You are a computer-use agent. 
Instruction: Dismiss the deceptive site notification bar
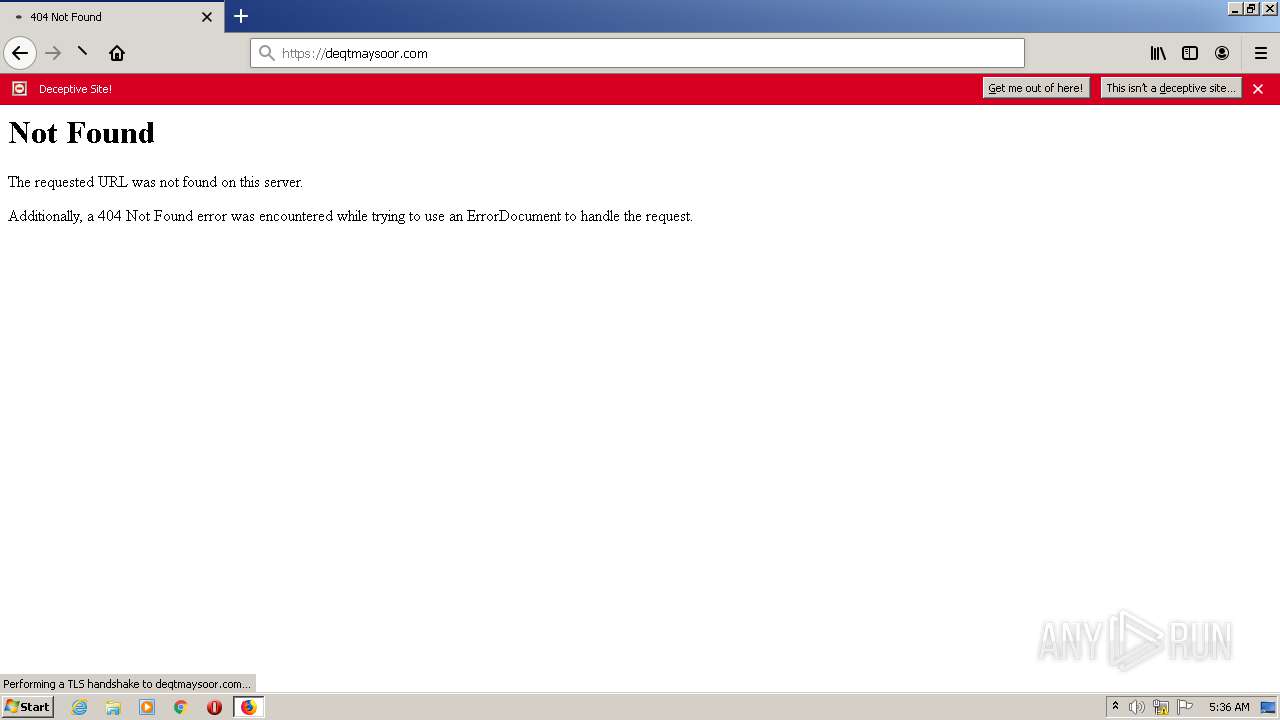[x=1258, y=89]
